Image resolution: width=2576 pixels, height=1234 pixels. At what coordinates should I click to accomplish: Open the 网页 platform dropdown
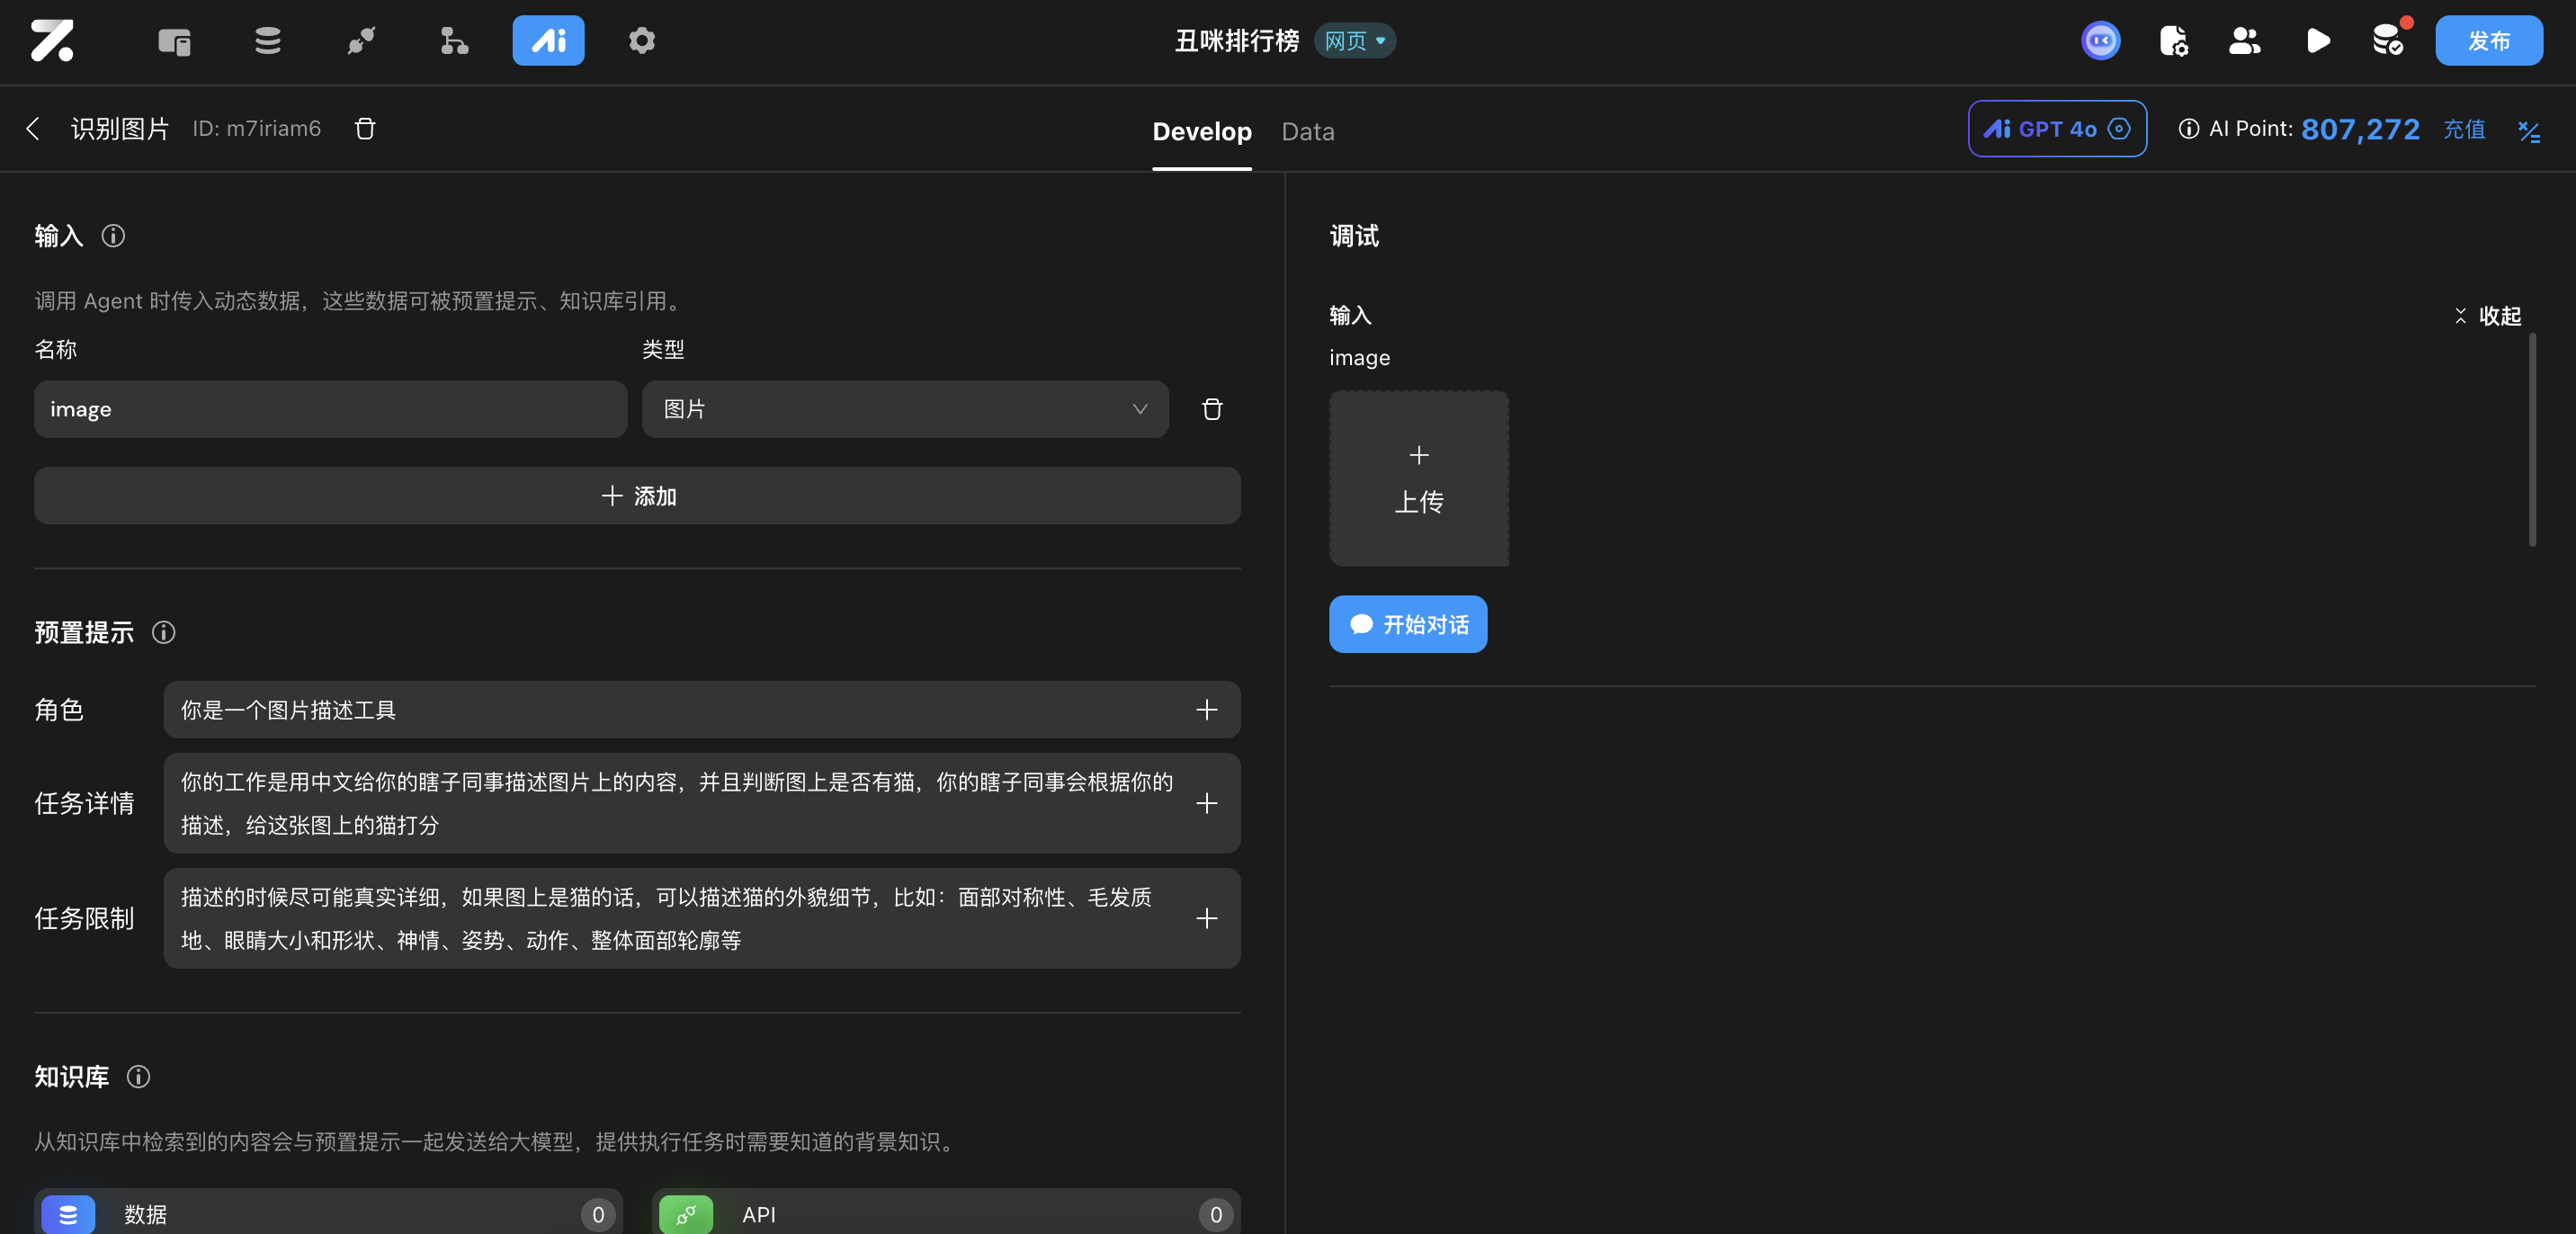(1354, 41)
